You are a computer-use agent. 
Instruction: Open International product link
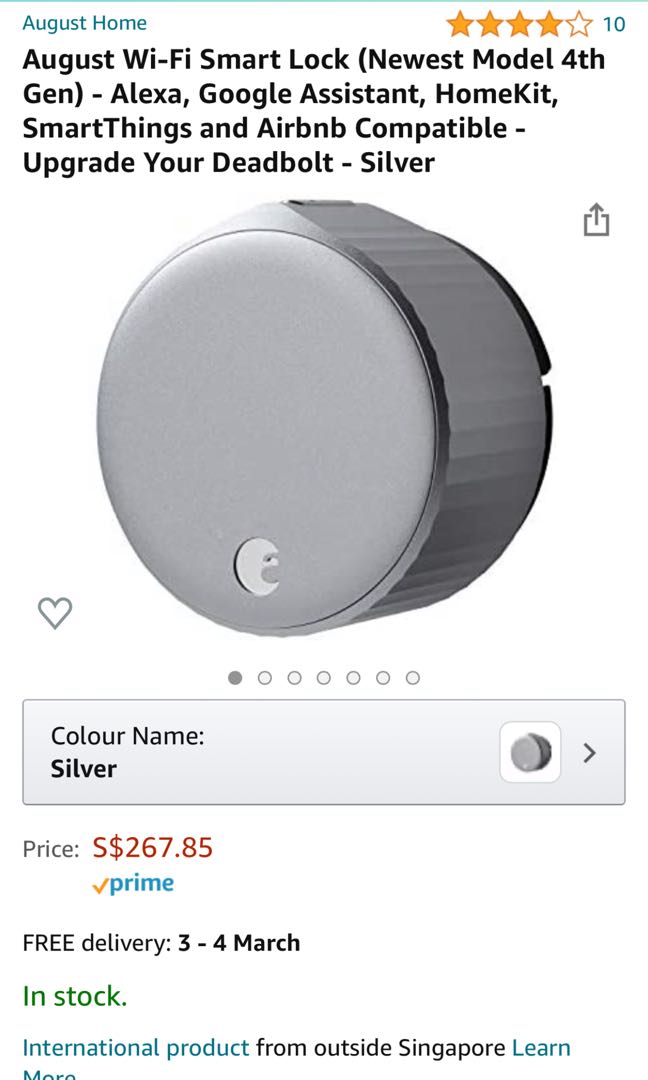tap(136, 1048)
